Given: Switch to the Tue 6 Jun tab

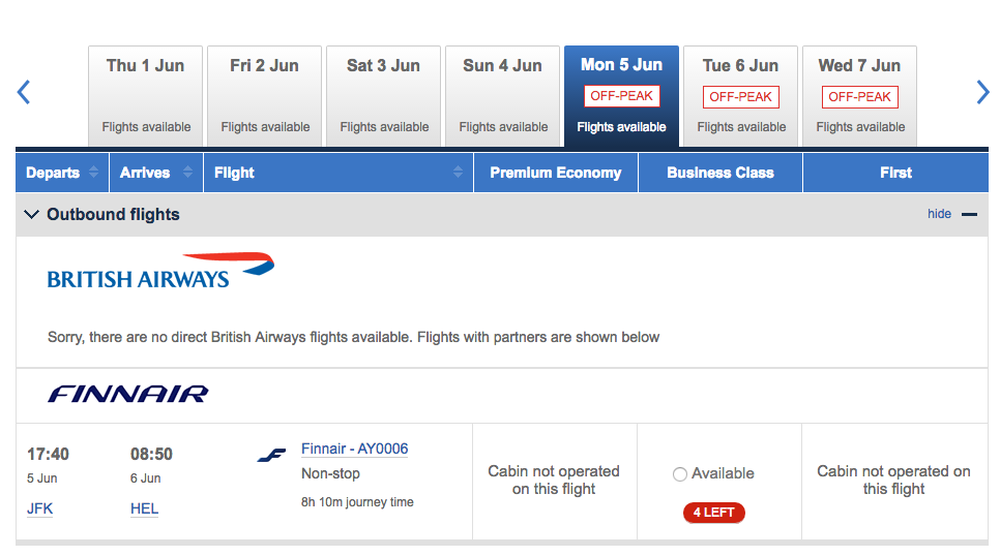Looking at the screenshot, I should click(740, 96).
